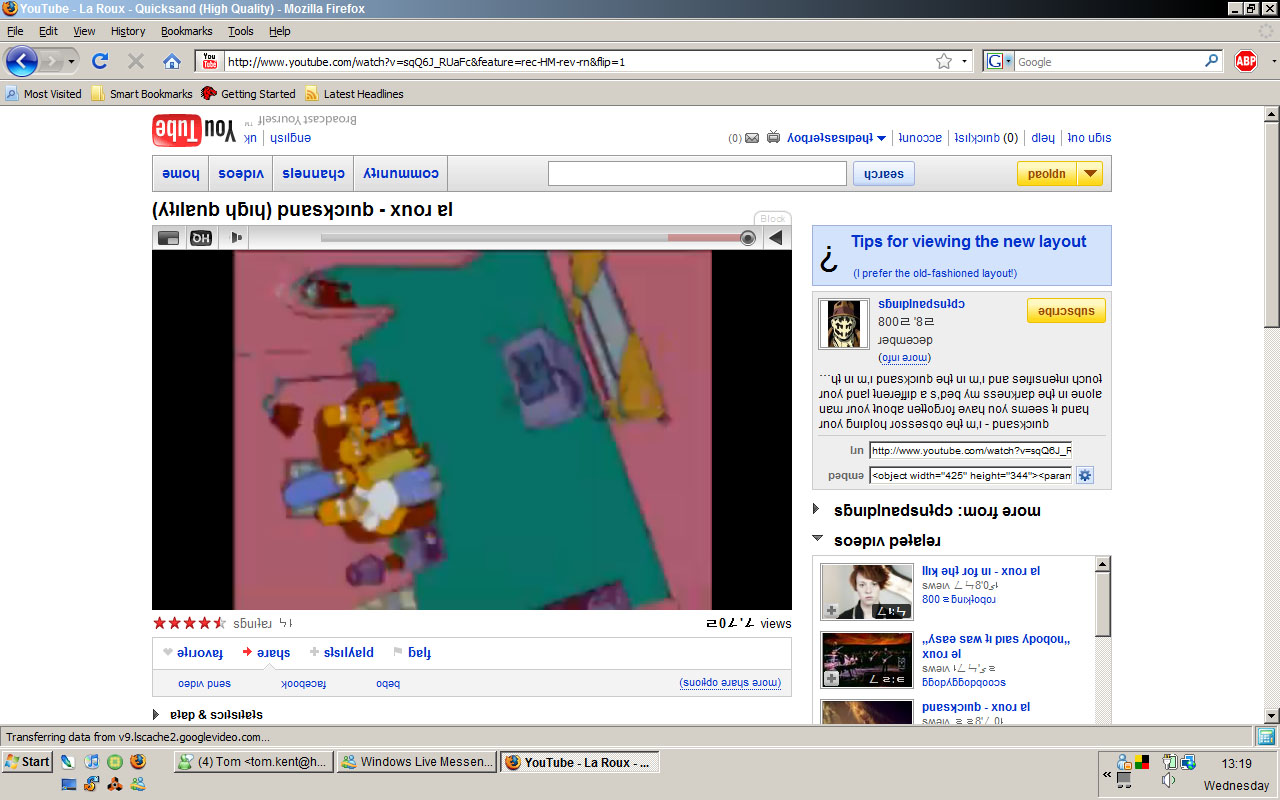
Task: Open 'Tips for viewing the new layout'
Action: click(968, 241)
